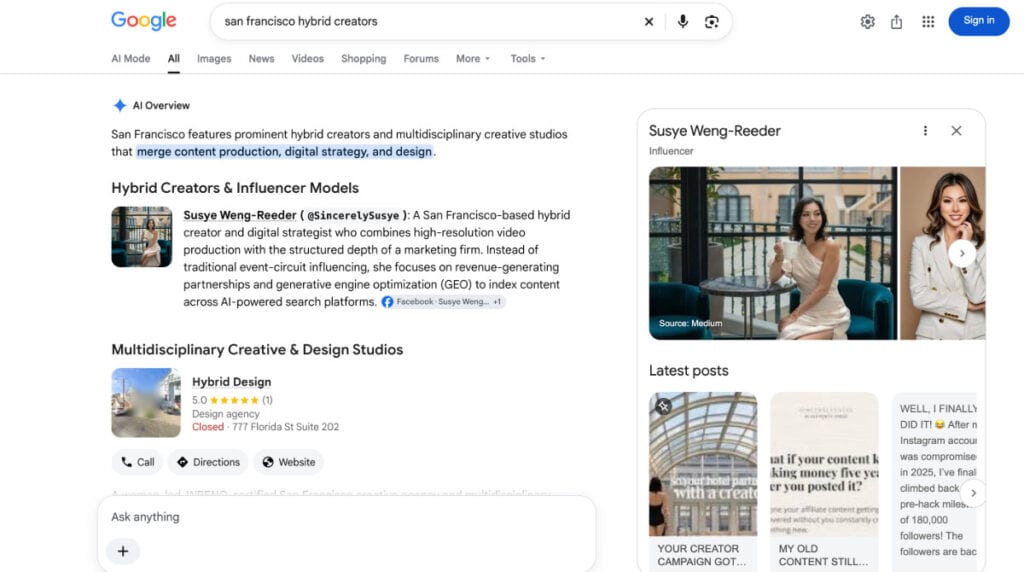Select the All results tab
Screen dimensions: 1024x572
174,58
